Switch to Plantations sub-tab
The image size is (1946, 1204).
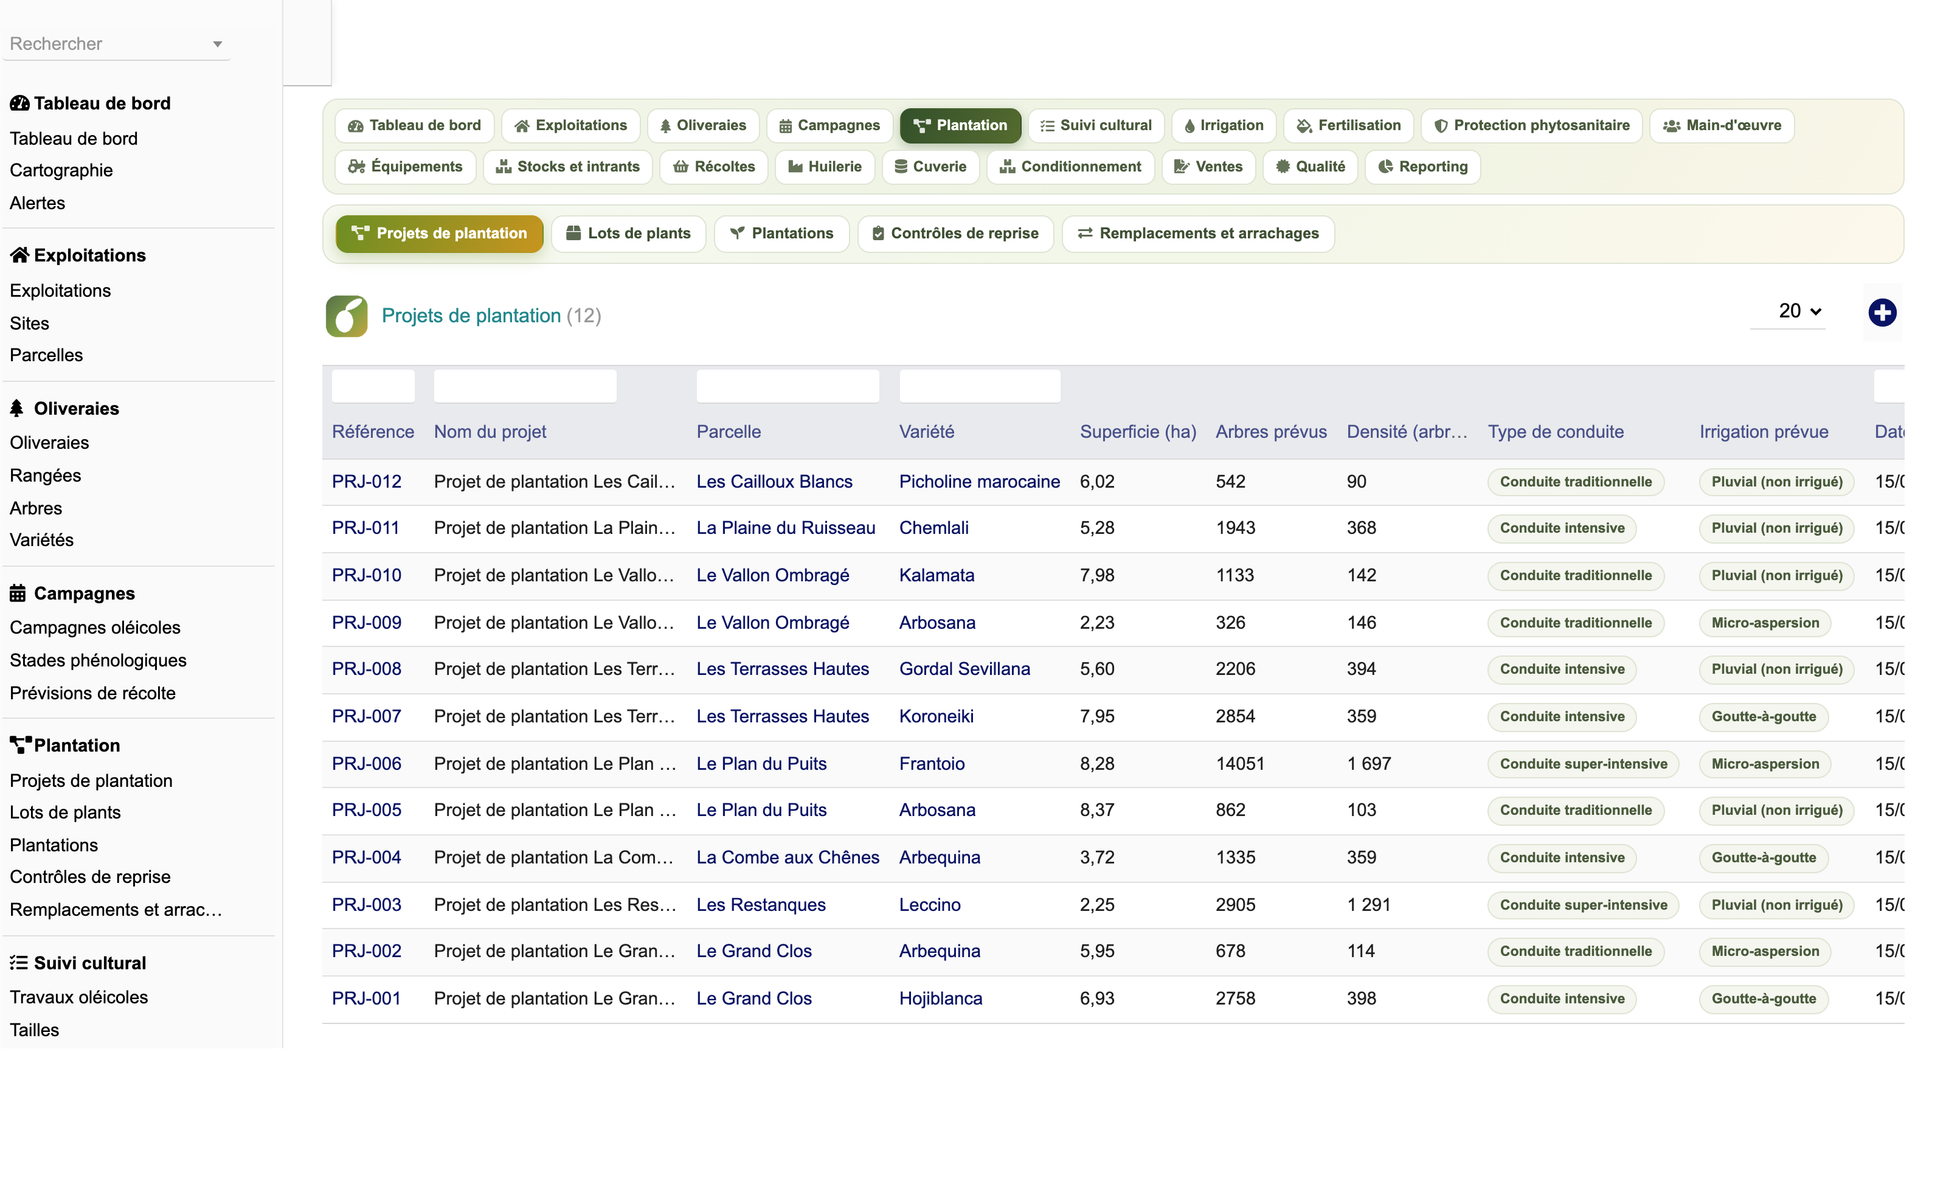click(x=781, y=234)
